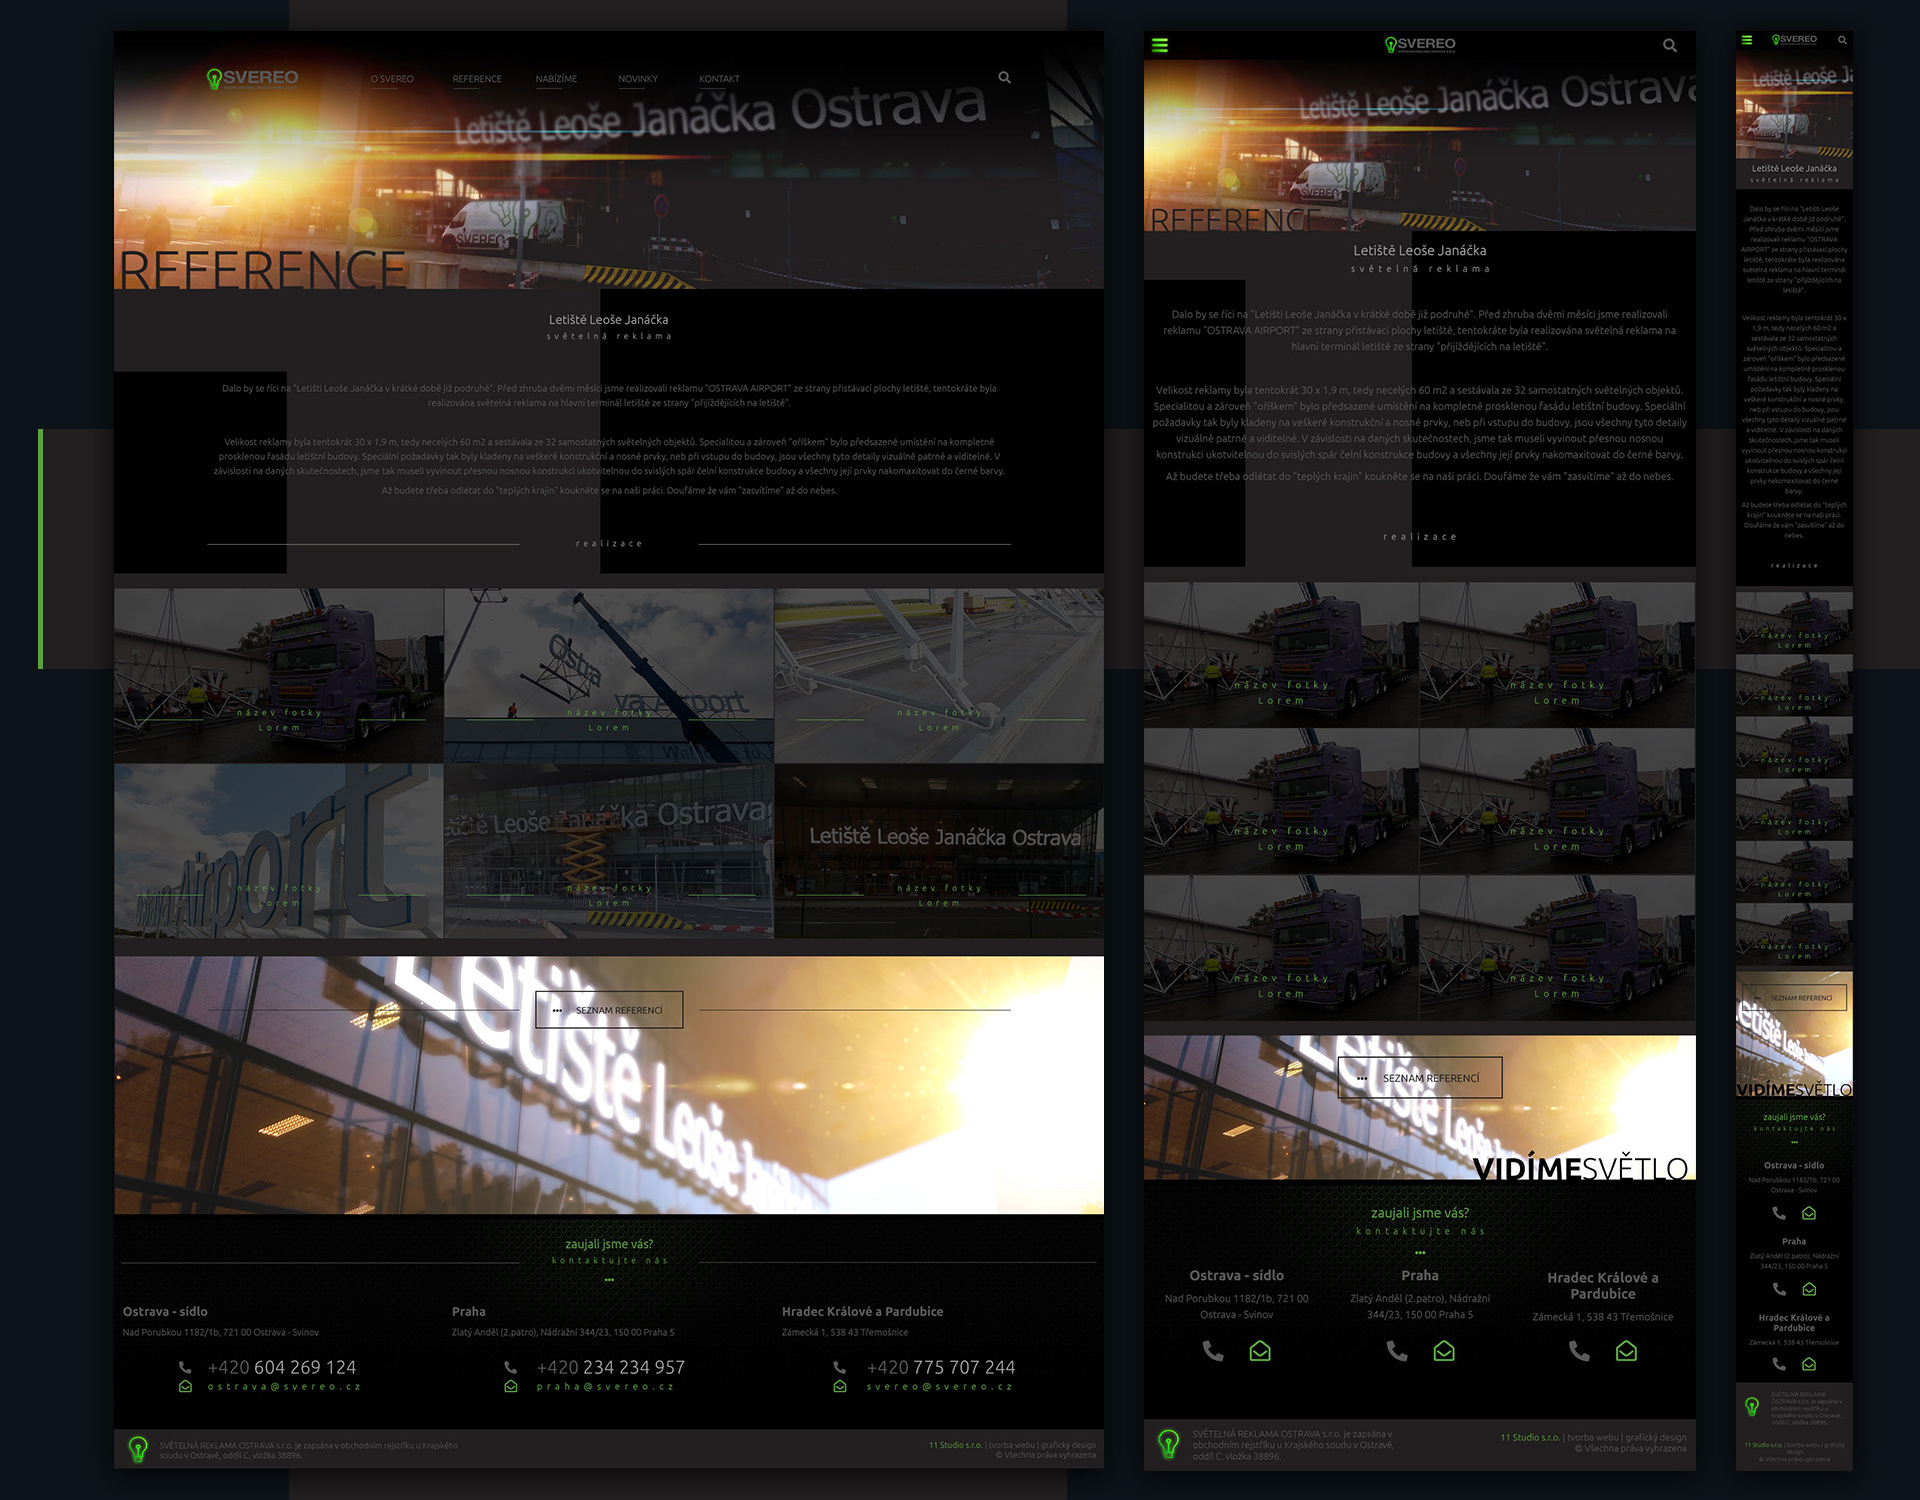Click mobile mail icon under Praha
The image size is (1920, 1500).
pos(1809,1289)
